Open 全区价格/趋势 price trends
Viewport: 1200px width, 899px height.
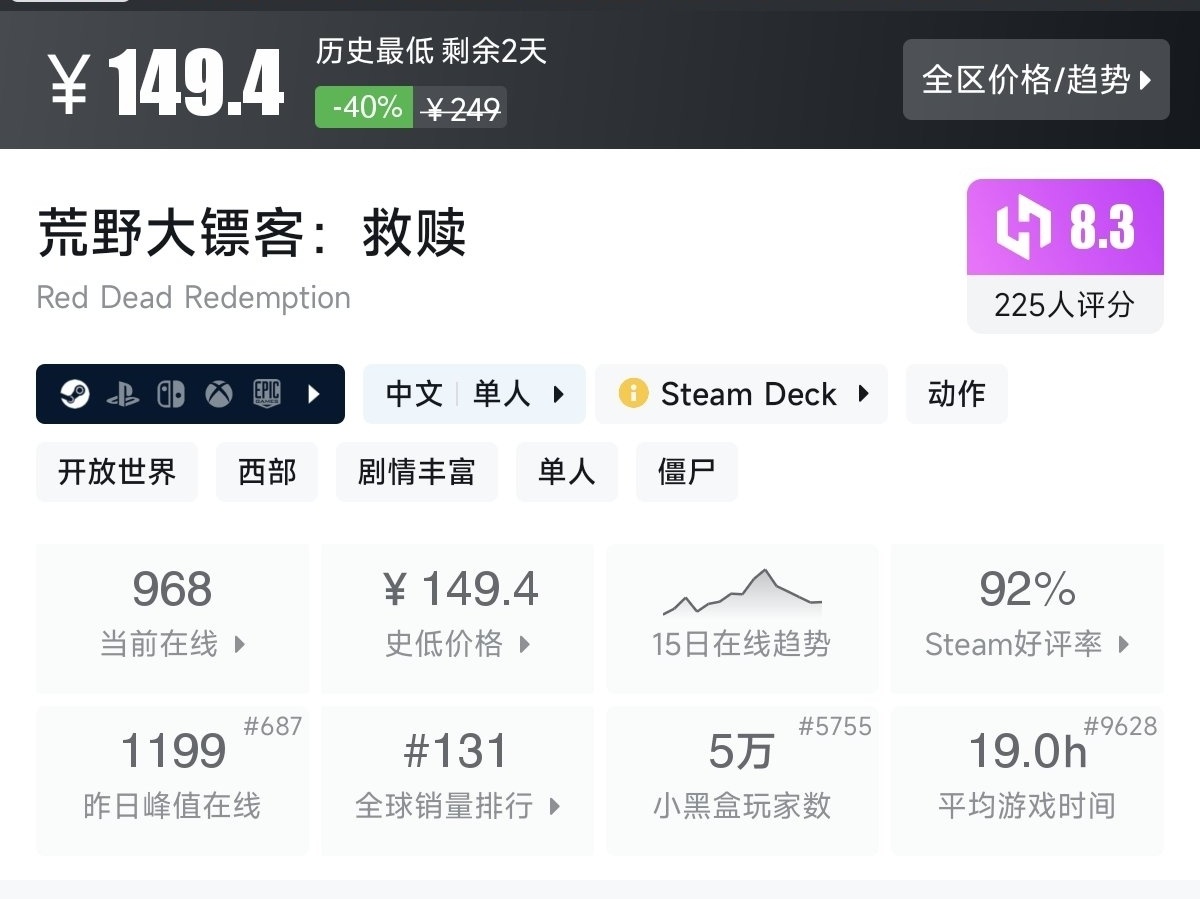pos(1036,80)
